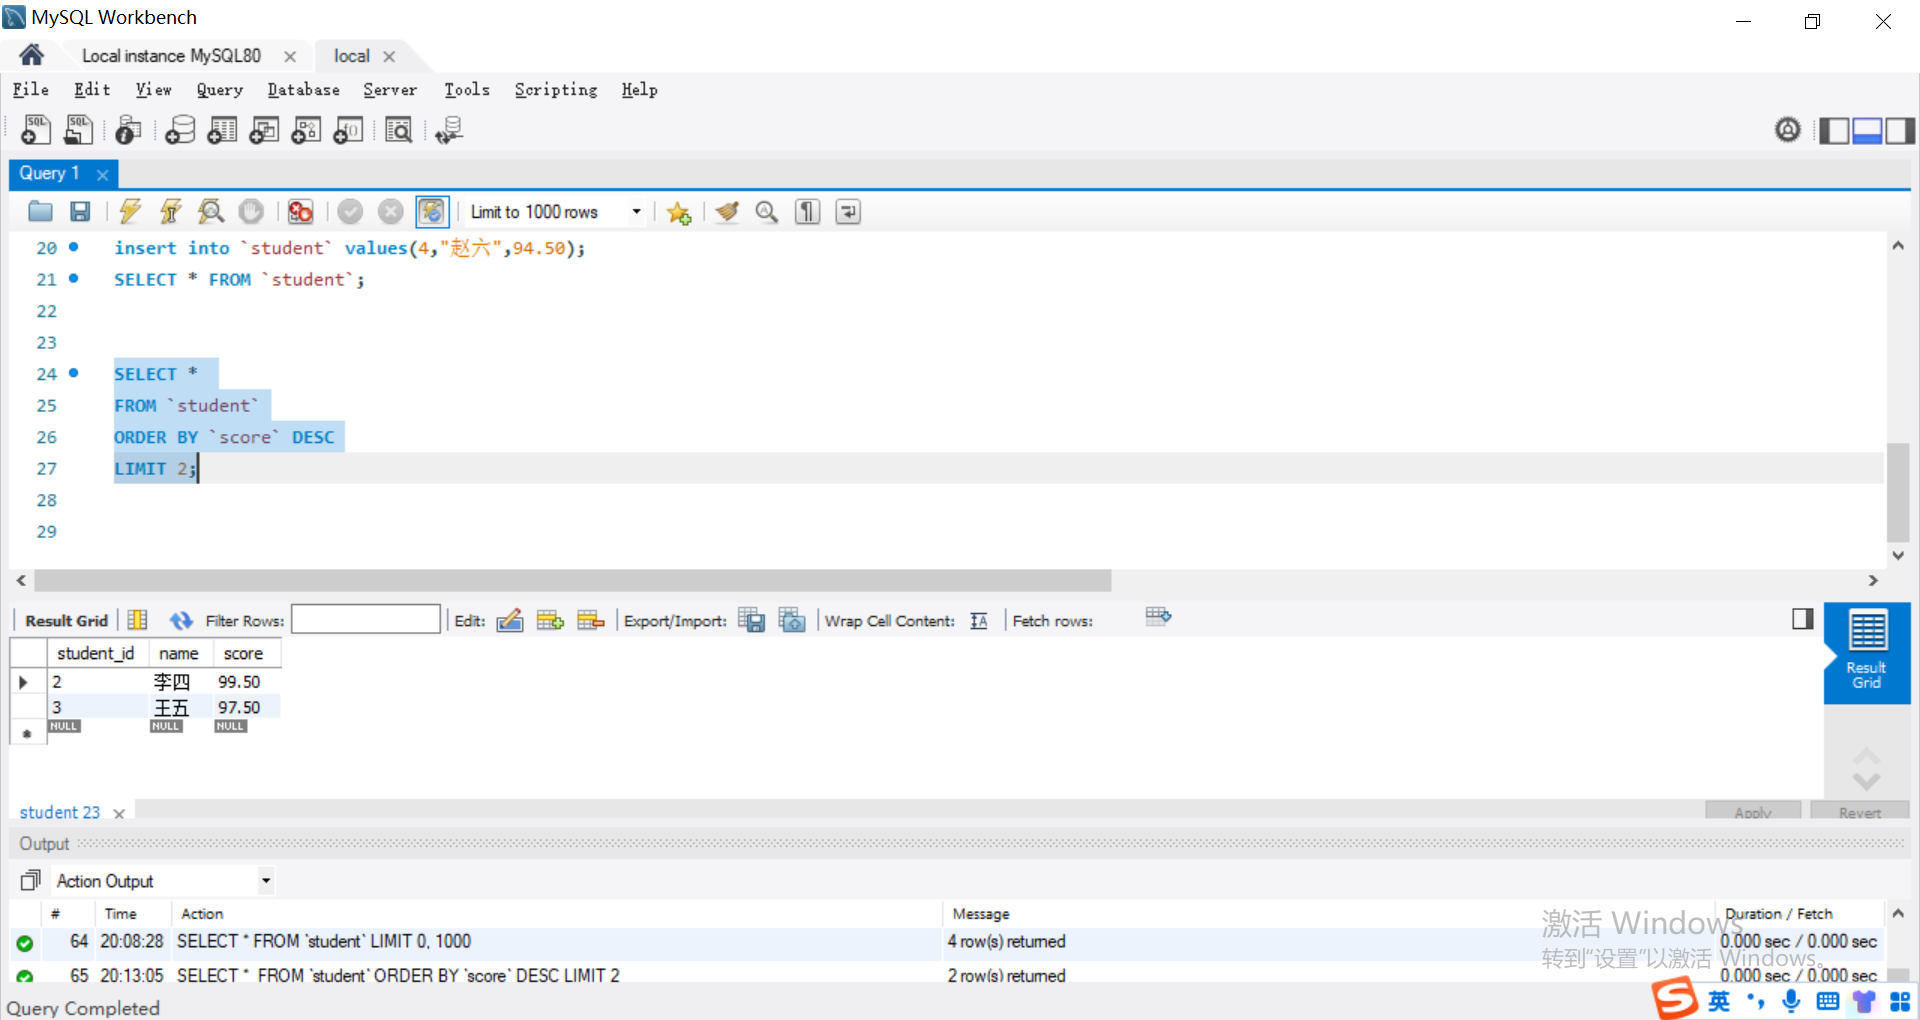
Task: Create a new function icon
Action: pyautogui.click(x=348, y=130)
